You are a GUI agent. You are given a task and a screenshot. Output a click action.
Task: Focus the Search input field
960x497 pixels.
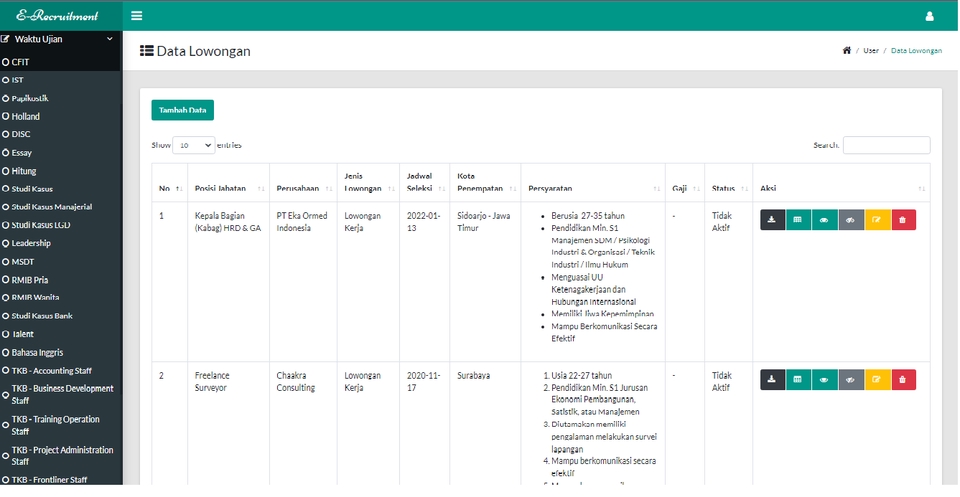[886, 145]
